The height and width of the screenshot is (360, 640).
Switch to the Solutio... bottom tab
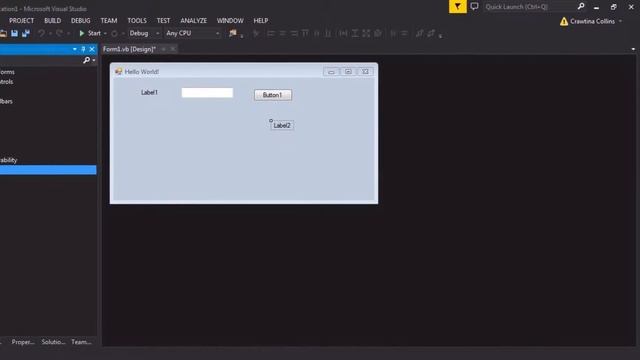click(x=53, y=342)
